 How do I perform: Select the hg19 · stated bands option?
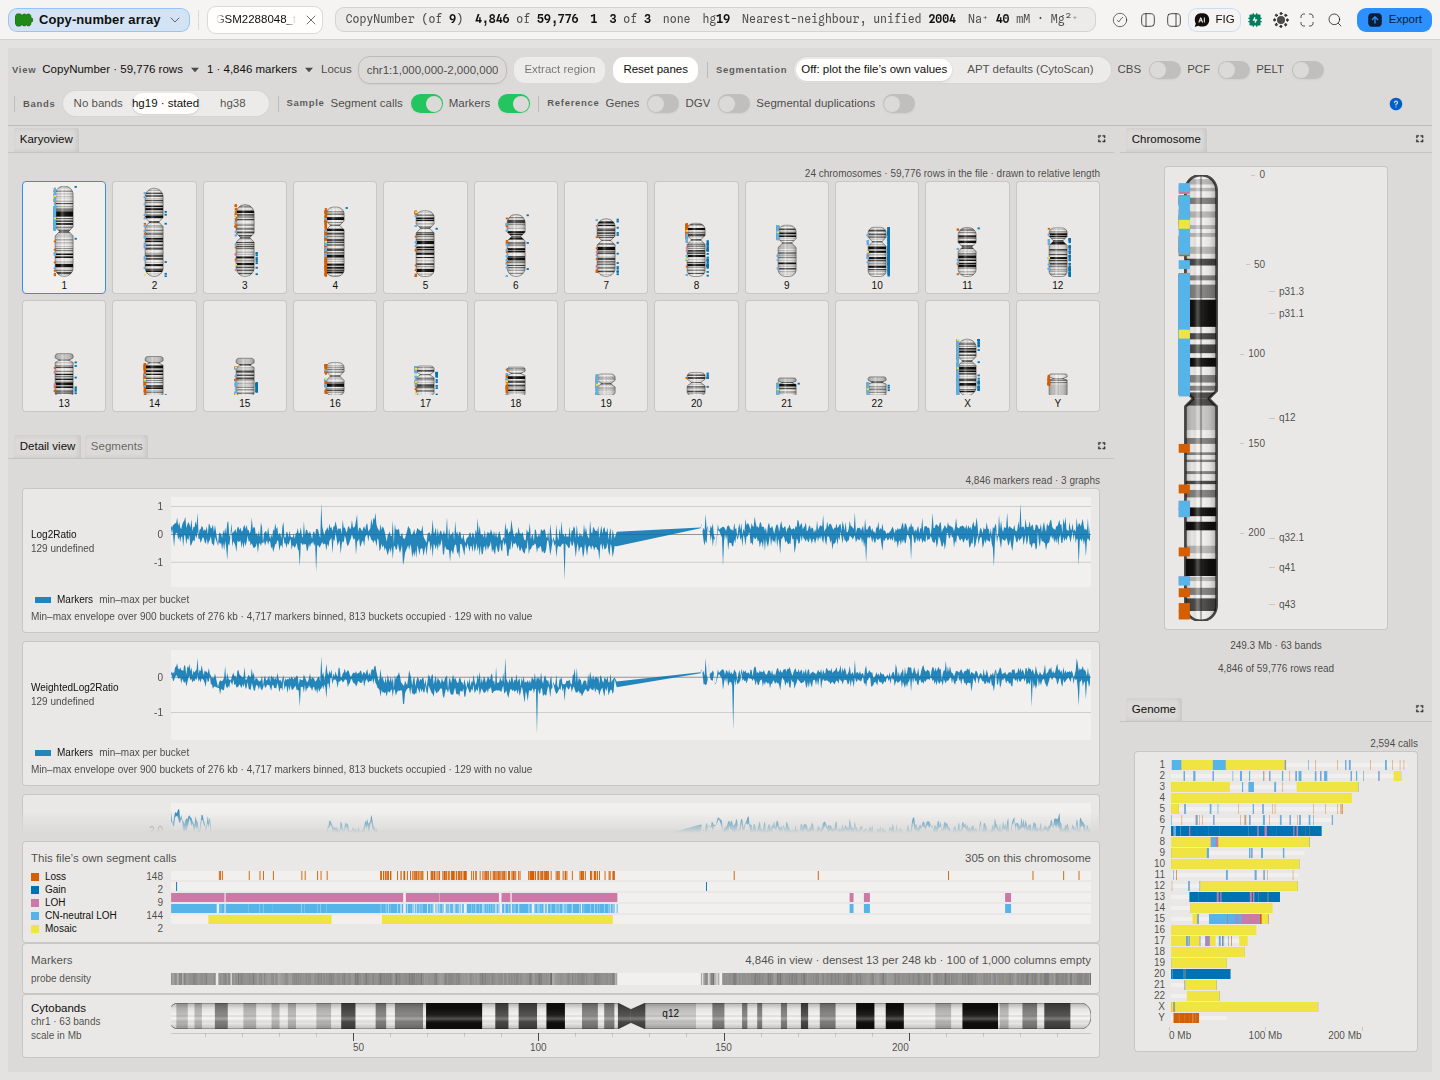point(166,104)
